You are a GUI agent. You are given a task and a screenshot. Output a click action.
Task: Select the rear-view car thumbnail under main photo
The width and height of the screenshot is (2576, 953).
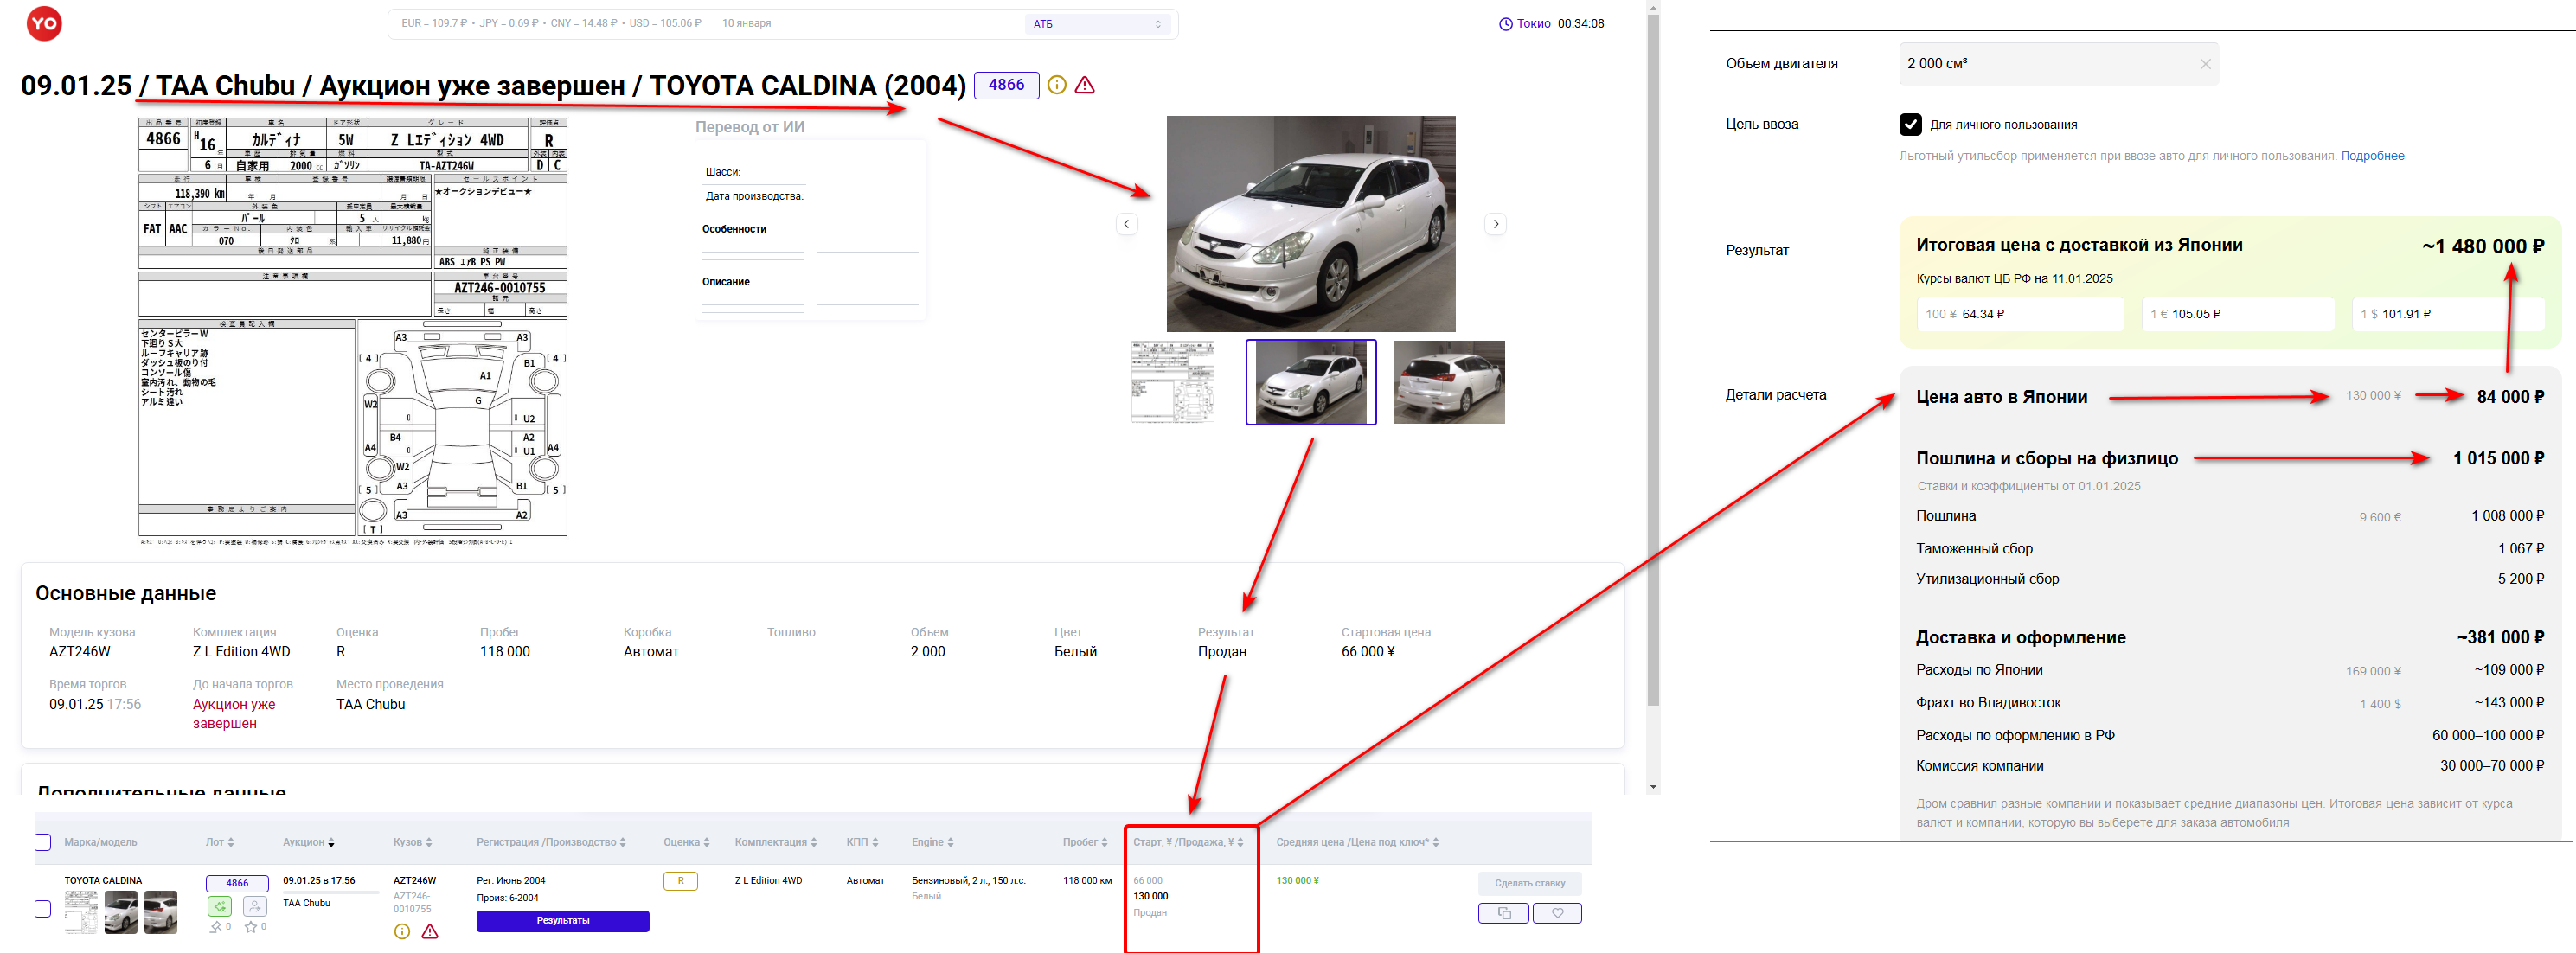pos(1449,382)
